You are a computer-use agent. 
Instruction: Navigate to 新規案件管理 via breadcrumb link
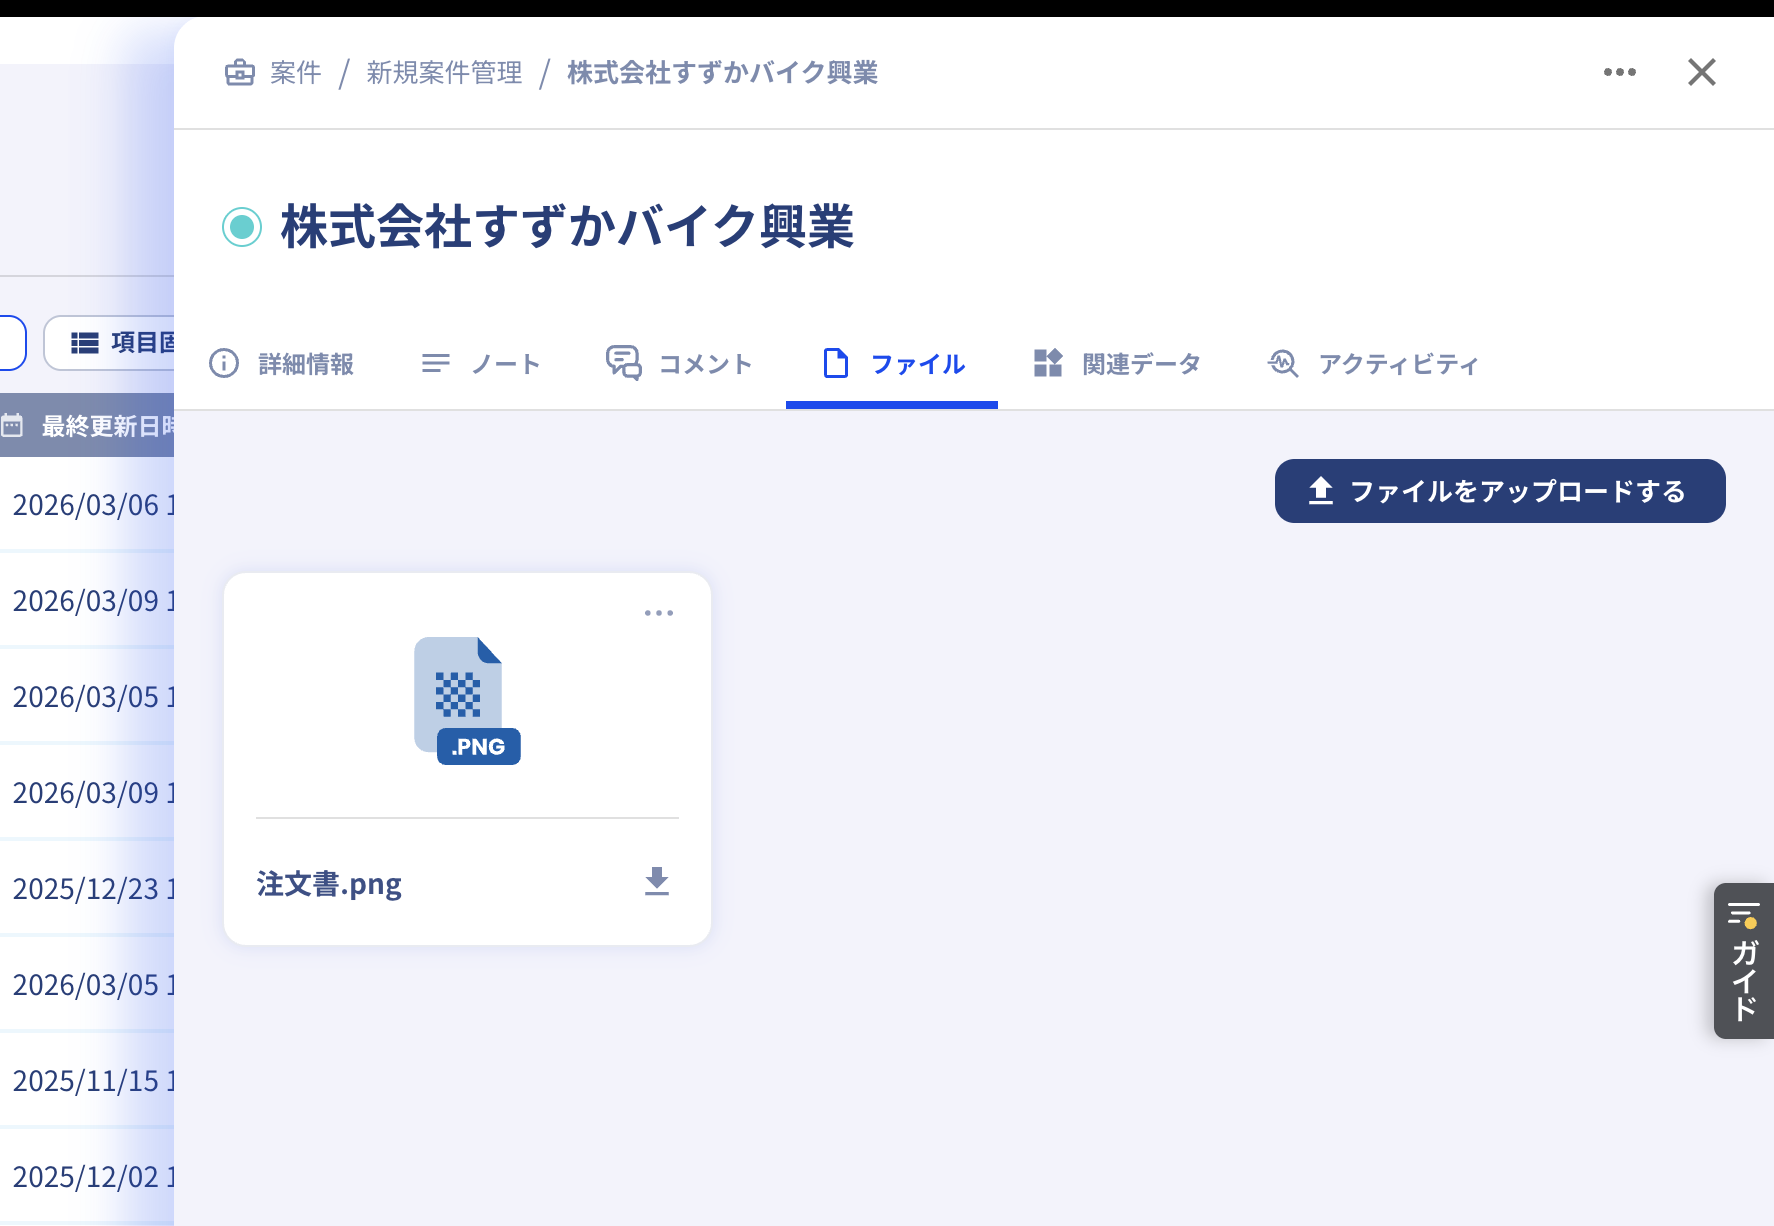click(443, 72)
